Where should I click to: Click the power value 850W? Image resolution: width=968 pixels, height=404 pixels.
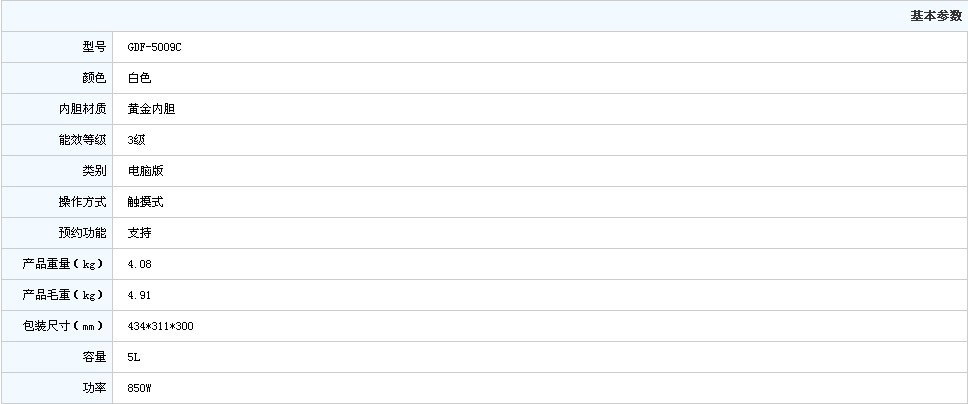(x=139, y=388)
